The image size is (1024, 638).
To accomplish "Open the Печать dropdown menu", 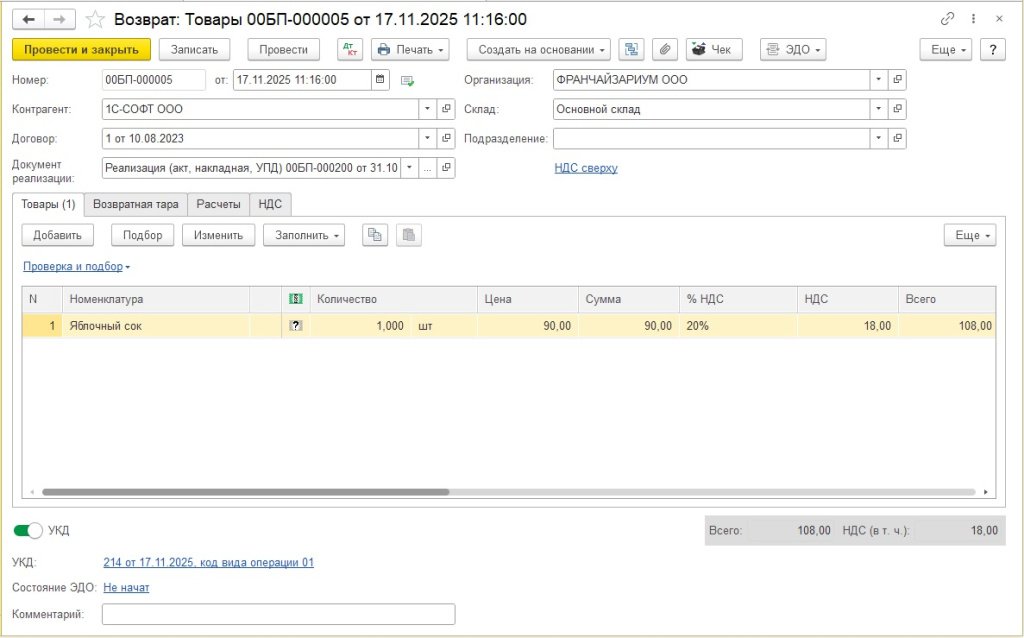I will coord(410,50).
